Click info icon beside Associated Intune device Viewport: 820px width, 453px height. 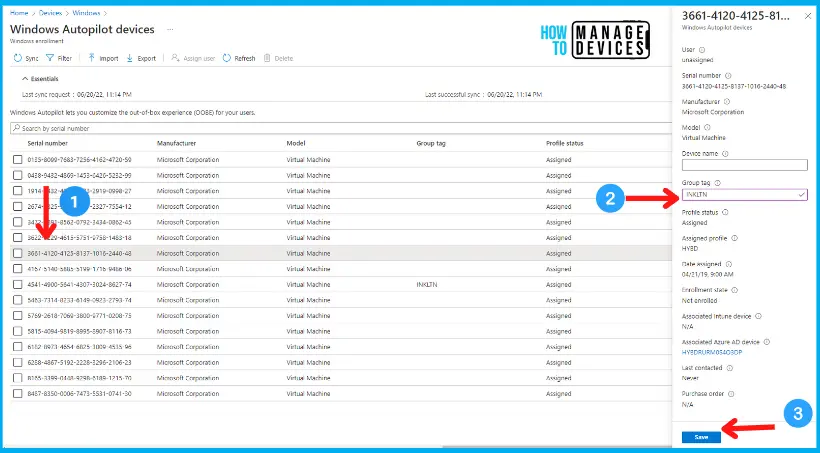tap(758, 316)
